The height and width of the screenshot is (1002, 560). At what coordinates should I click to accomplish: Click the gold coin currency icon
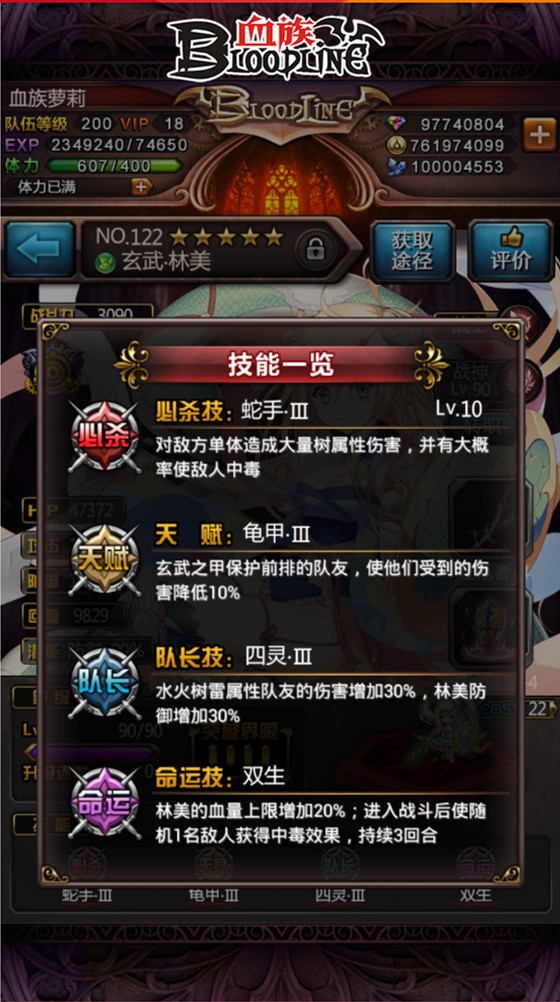point(396,146)
